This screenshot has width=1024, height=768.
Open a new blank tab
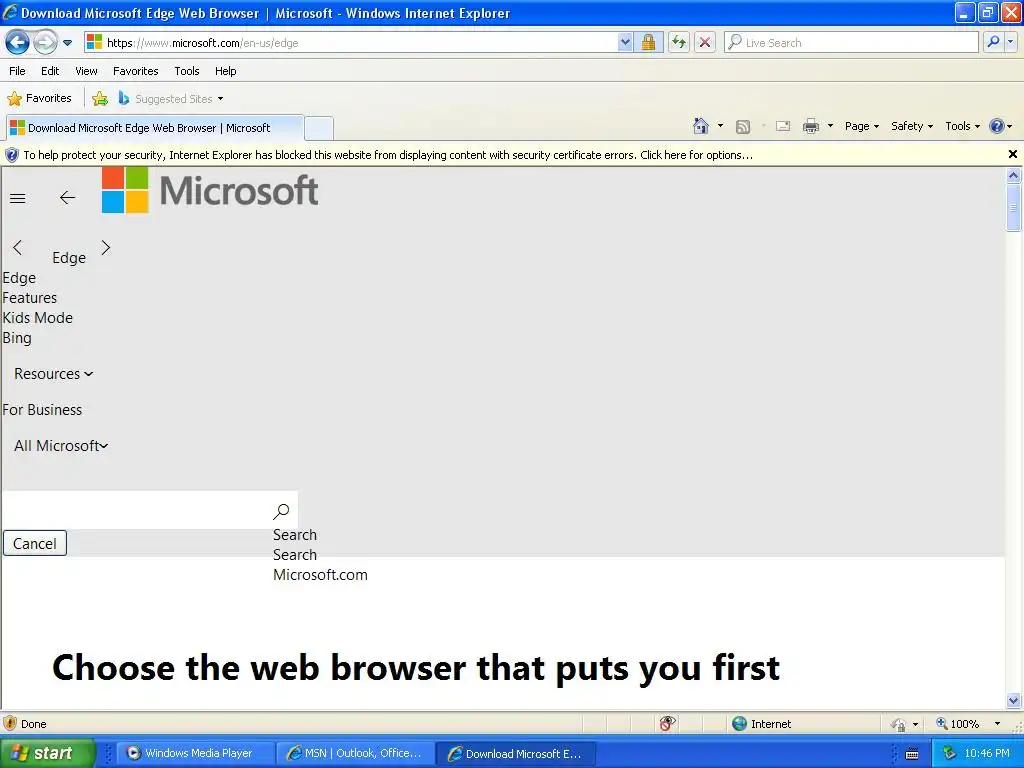pos(319,129)
